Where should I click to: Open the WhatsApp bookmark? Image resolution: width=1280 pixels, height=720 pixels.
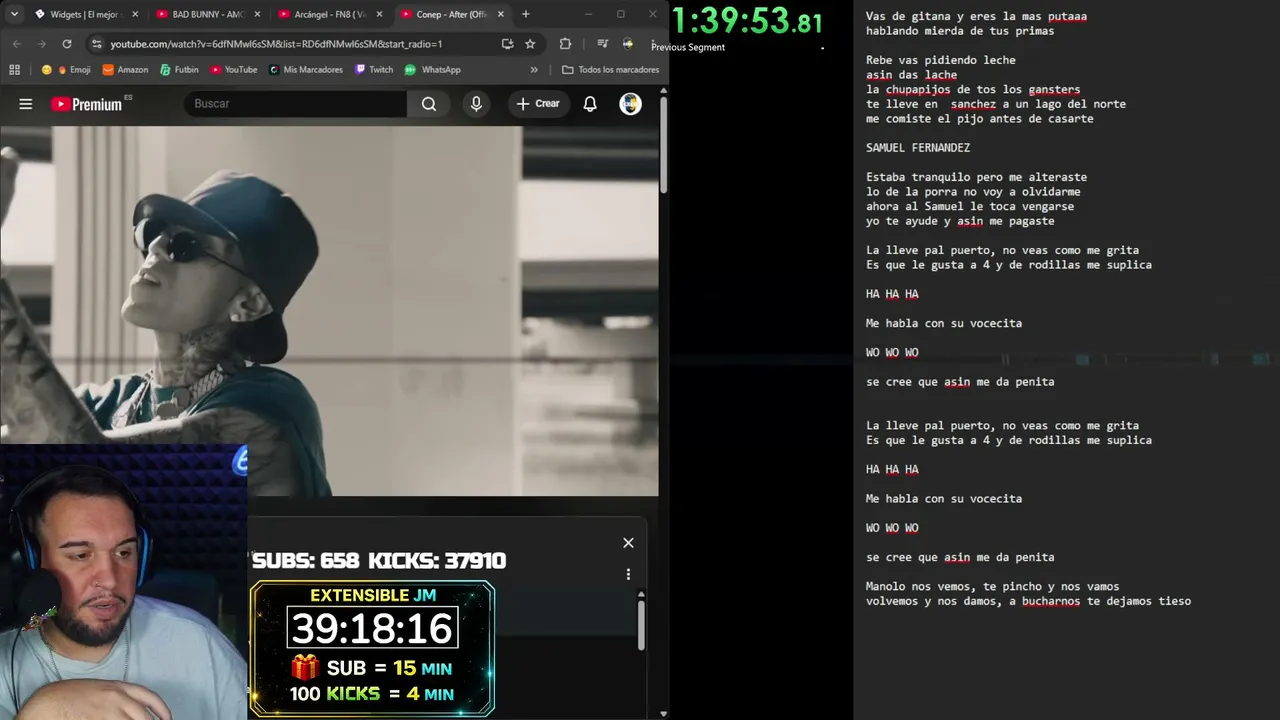432,70
